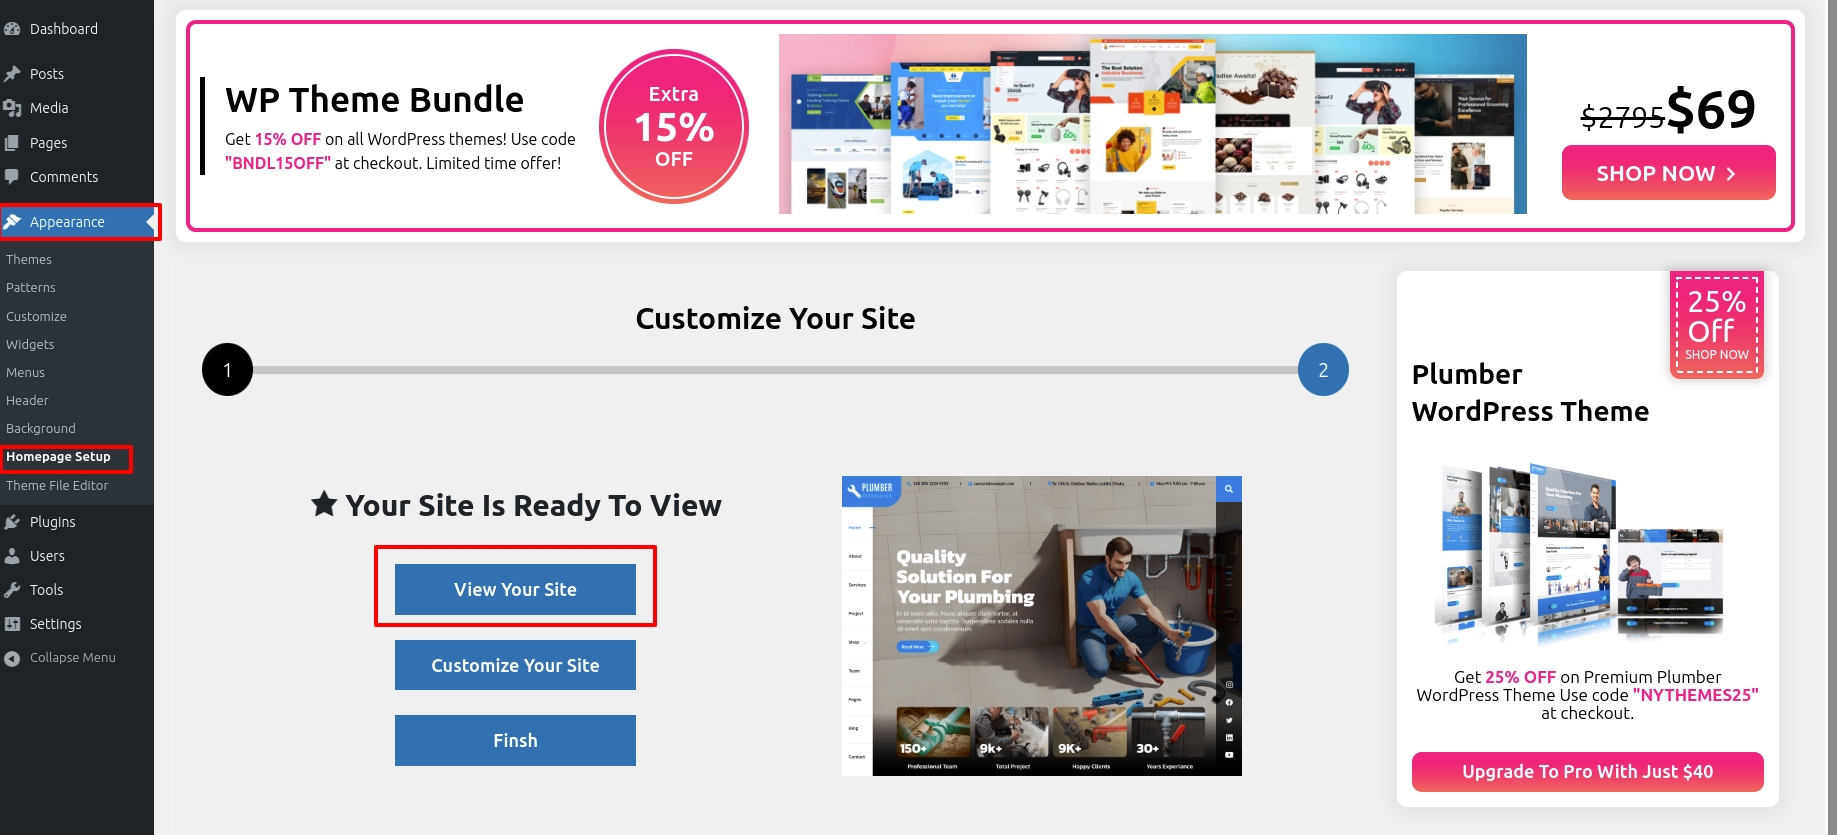Click the $69 bundle price text
This screenshot has width=1837, height=835.
(1710, 109)
